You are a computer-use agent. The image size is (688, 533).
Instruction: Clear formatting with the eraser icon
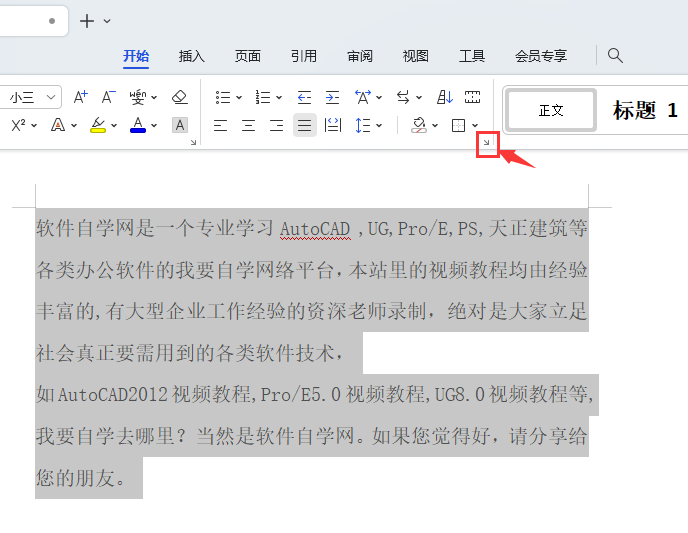[x=179, y=97]
